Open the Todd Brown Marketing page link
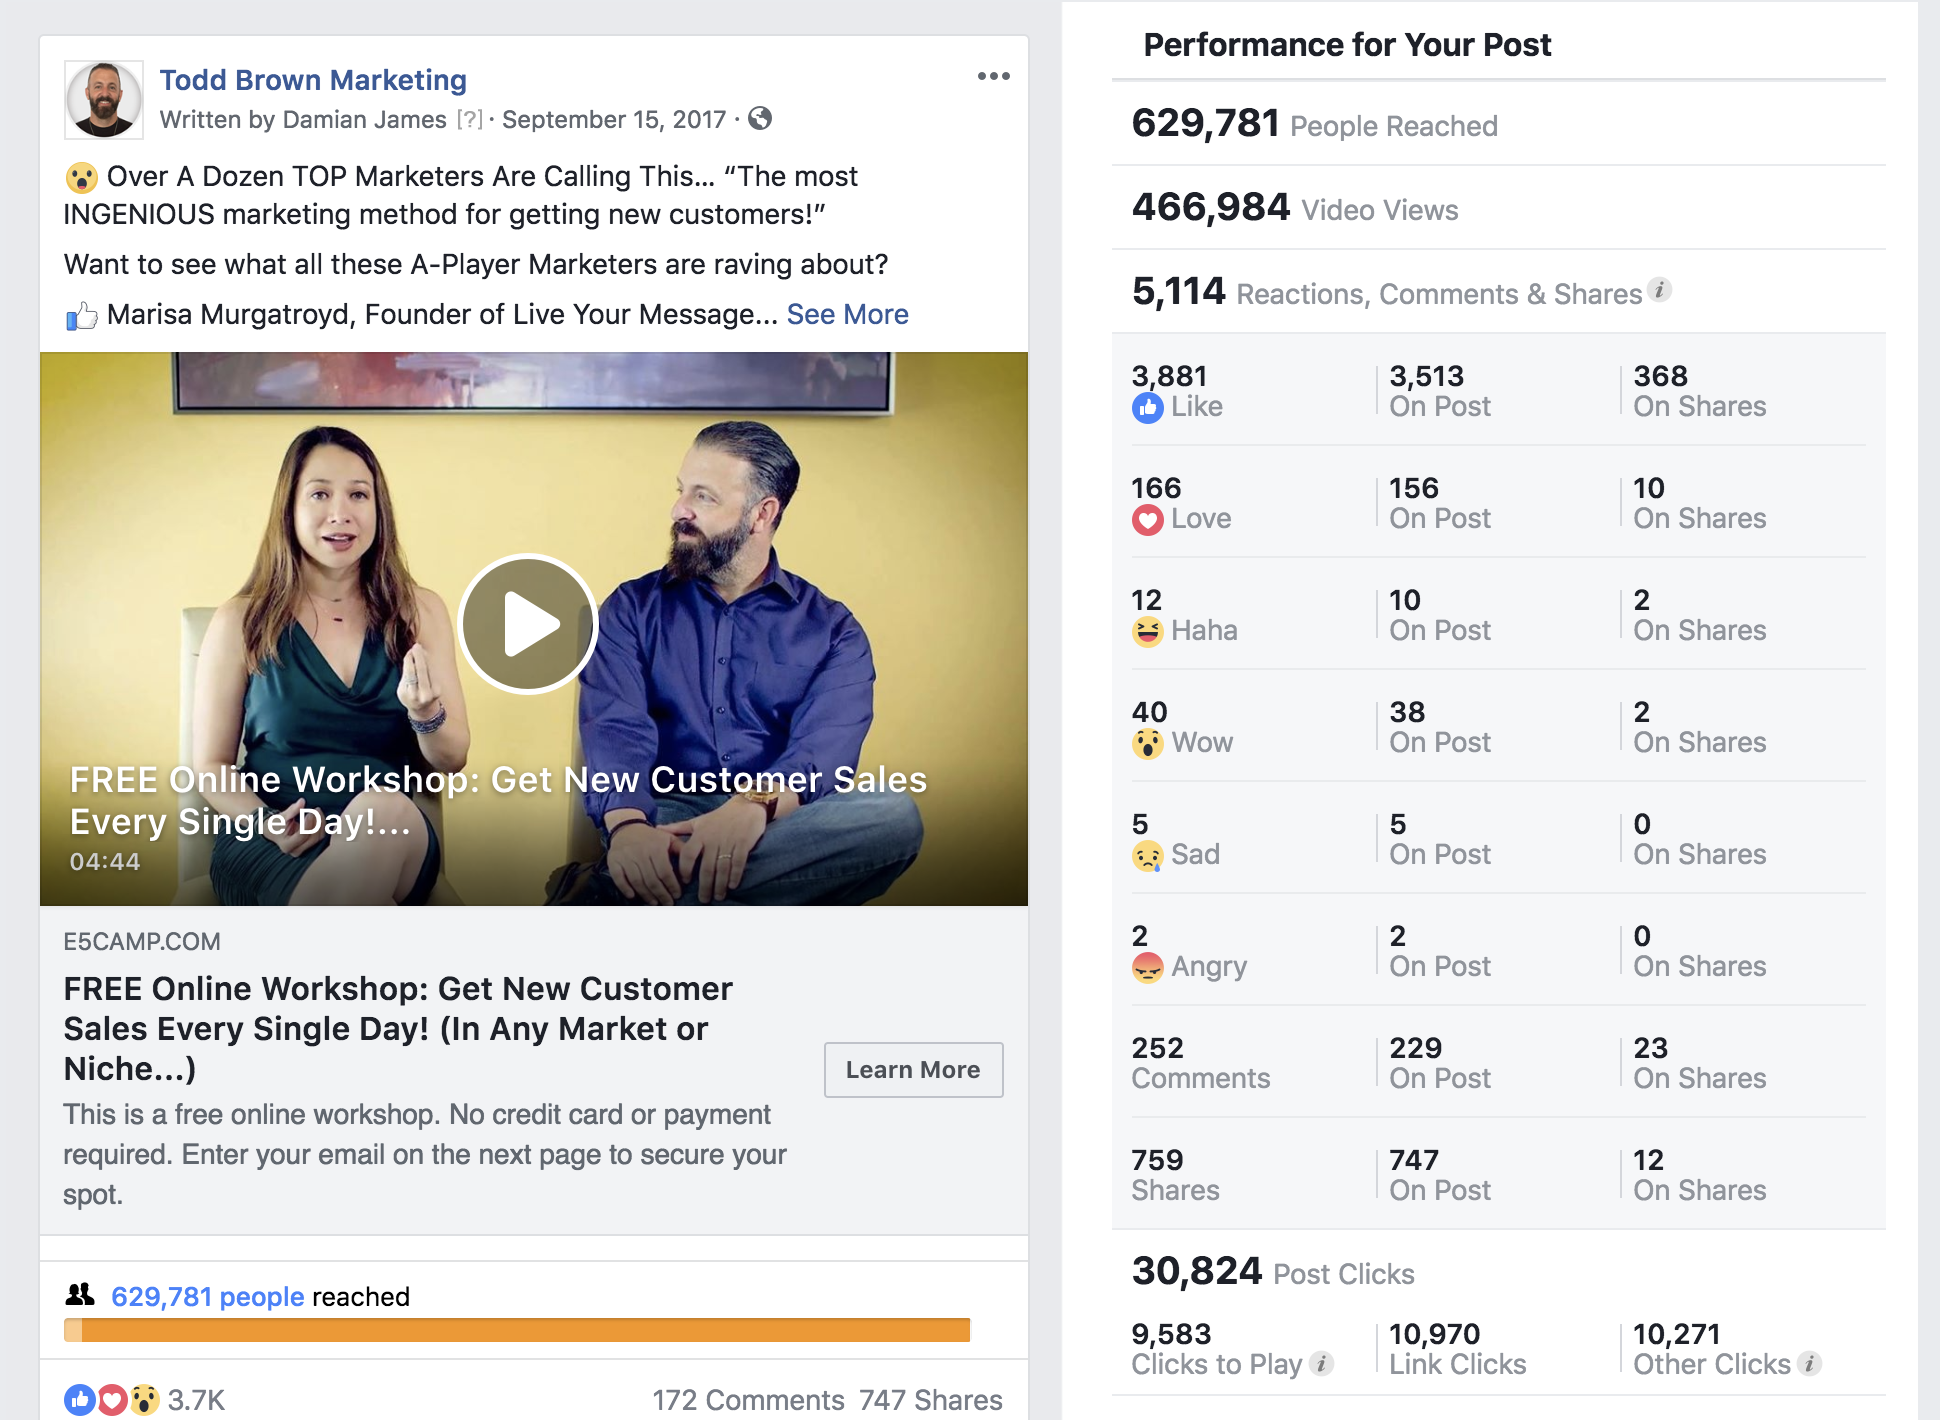 313,80
